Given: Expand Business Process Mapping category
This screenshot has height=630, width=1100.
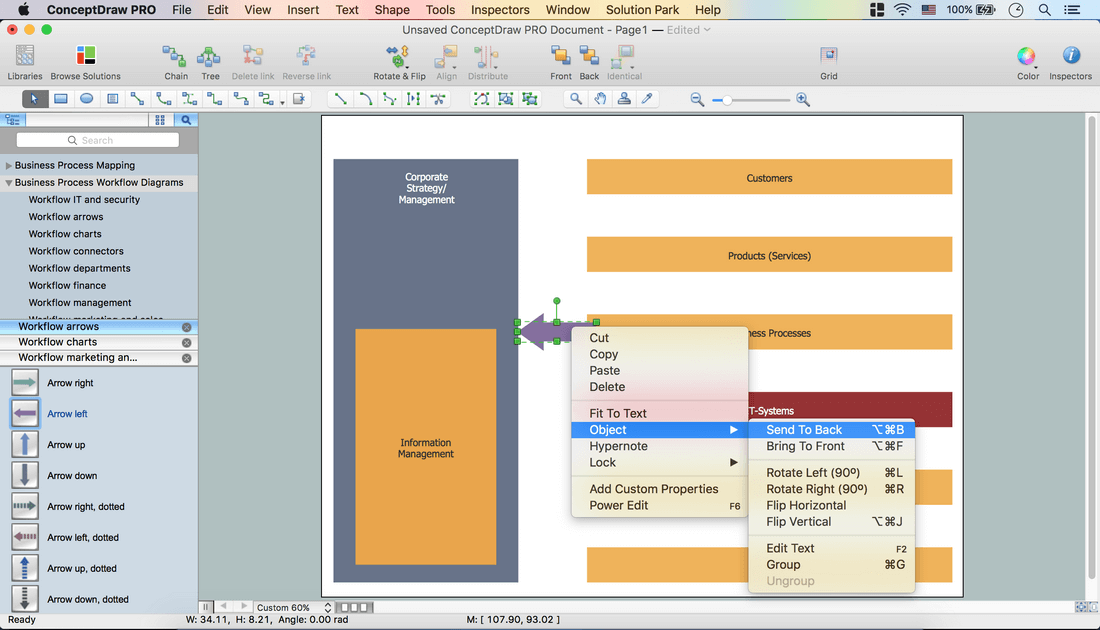Looking at the screenshot, I should coord(9,166).
